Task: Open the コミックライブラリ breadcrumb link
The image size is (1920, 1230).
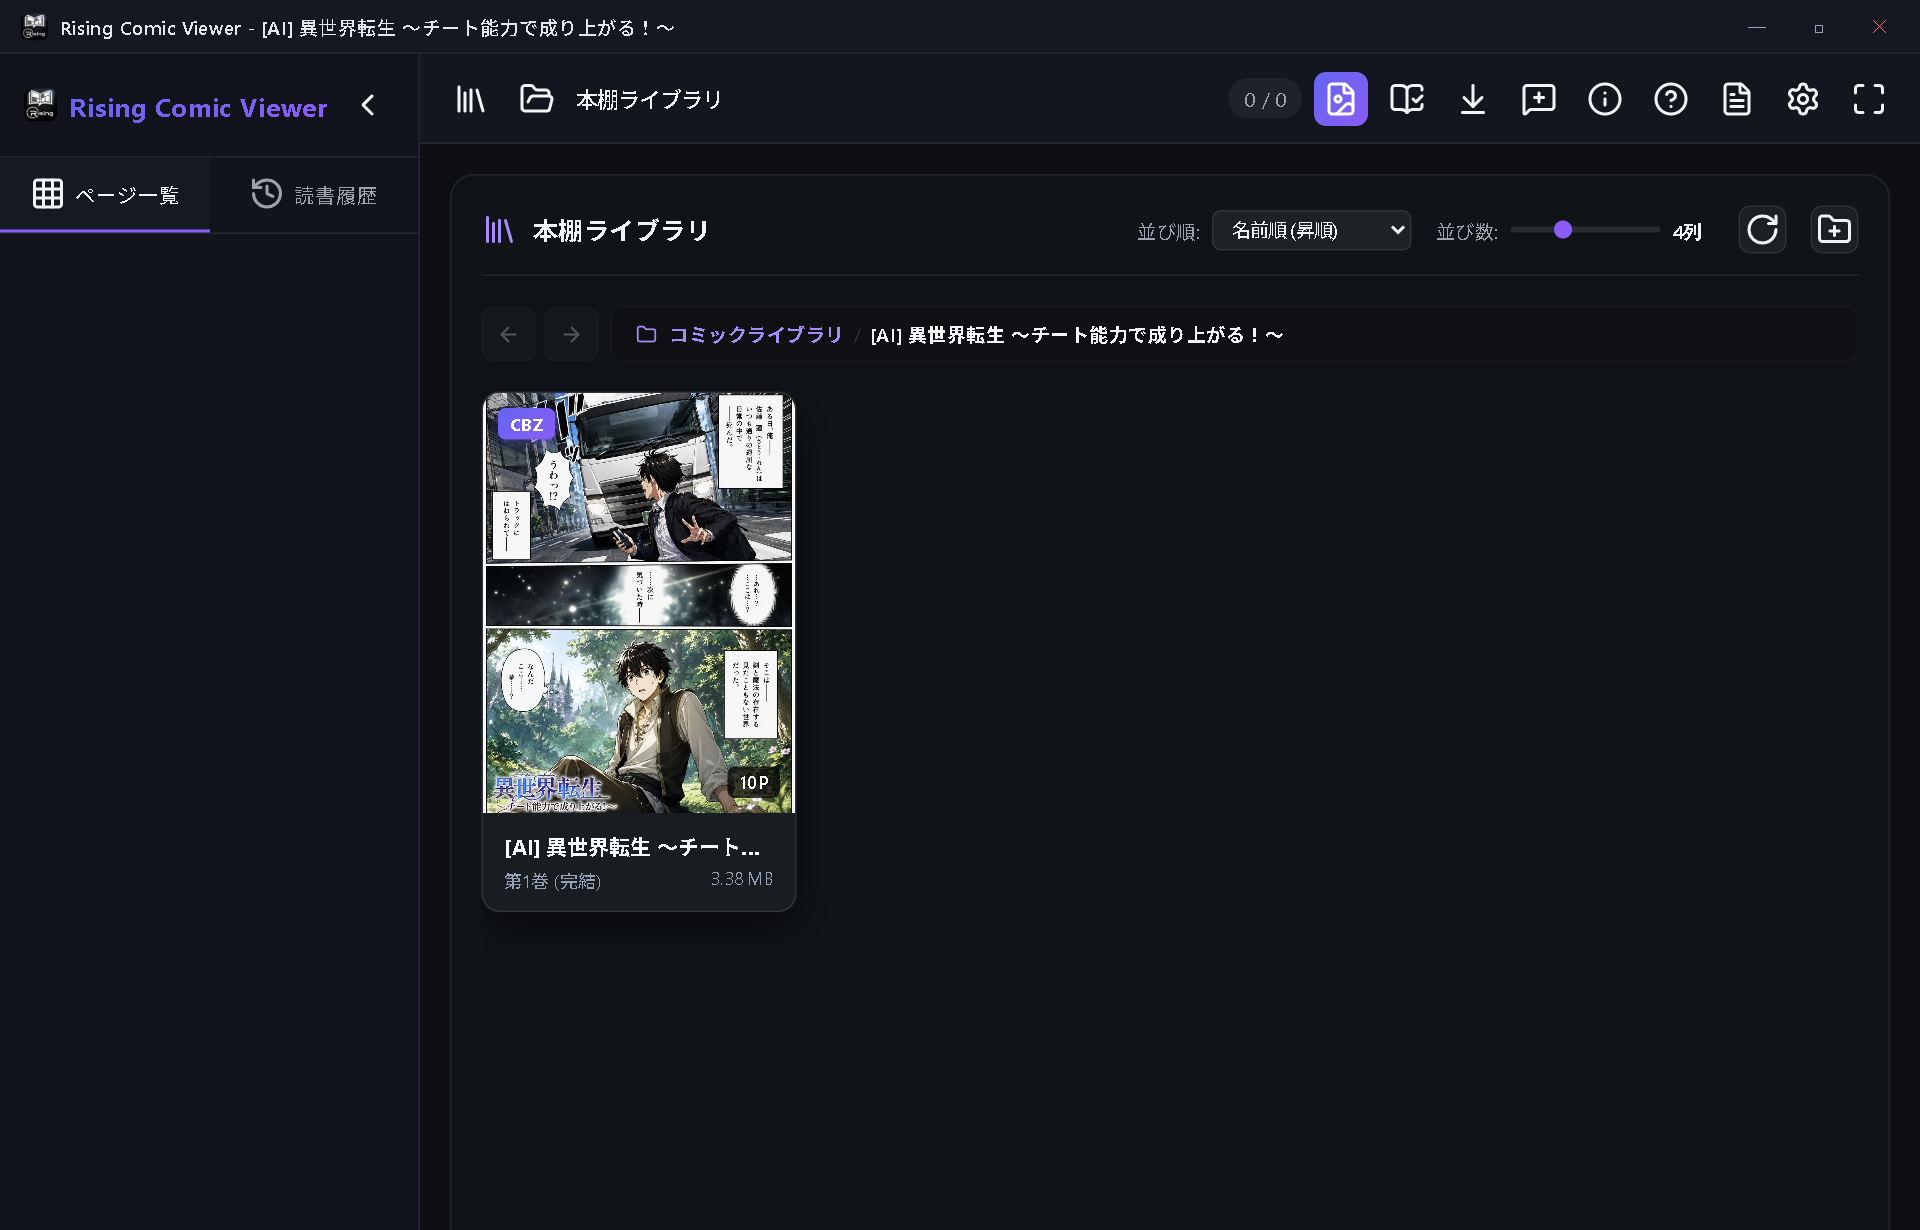Action: pos(755,334)
